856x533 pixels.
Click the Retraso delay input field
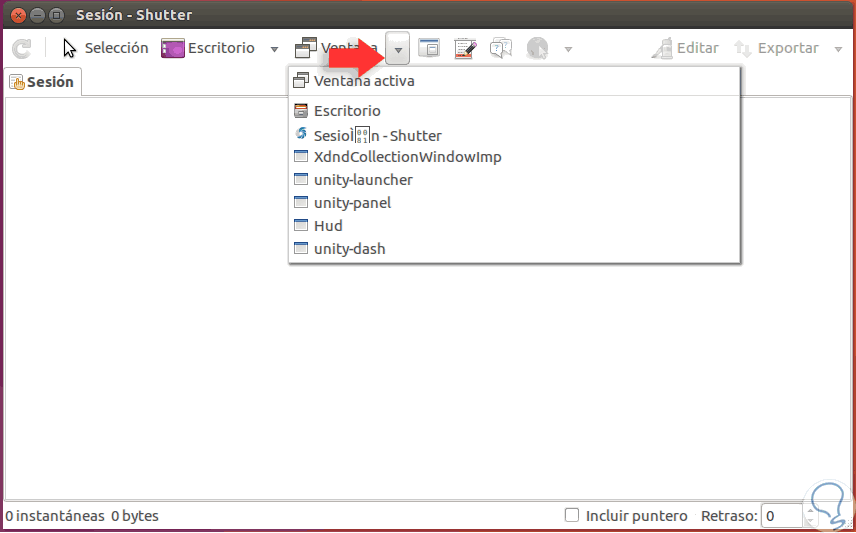click(x=781, y=516)
